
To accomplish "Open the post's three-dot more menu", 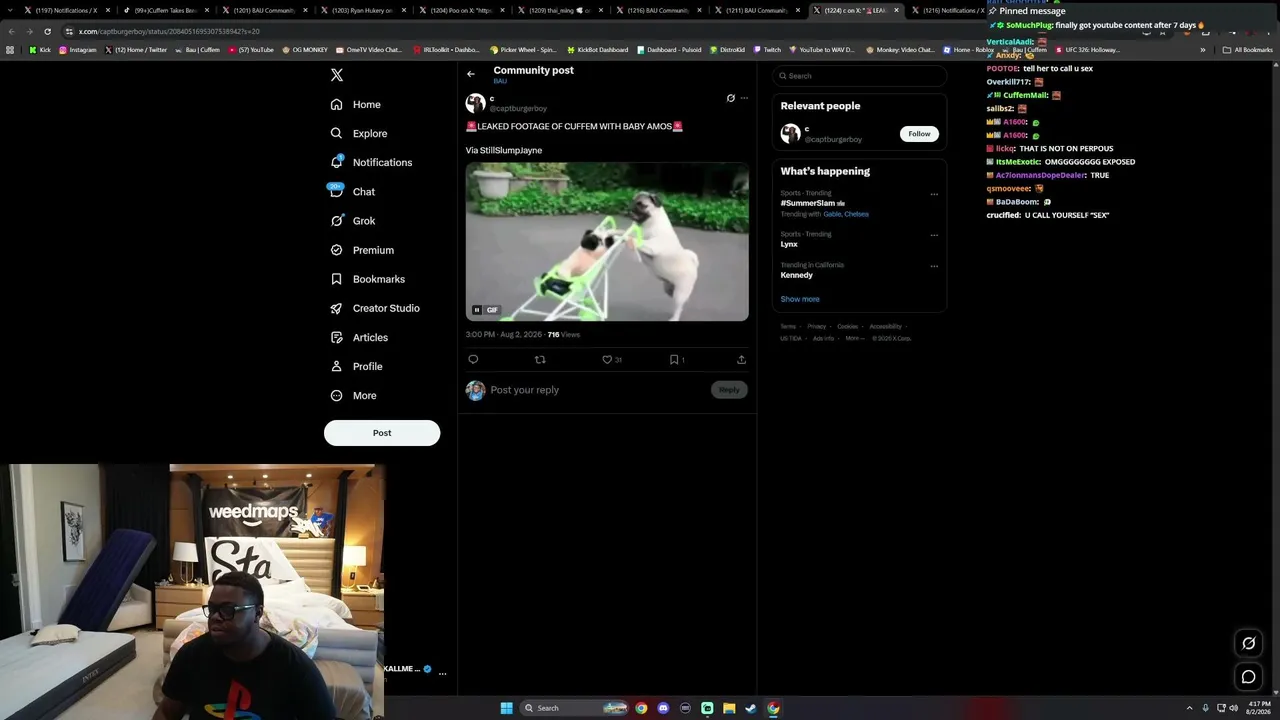I will point(744,98).
